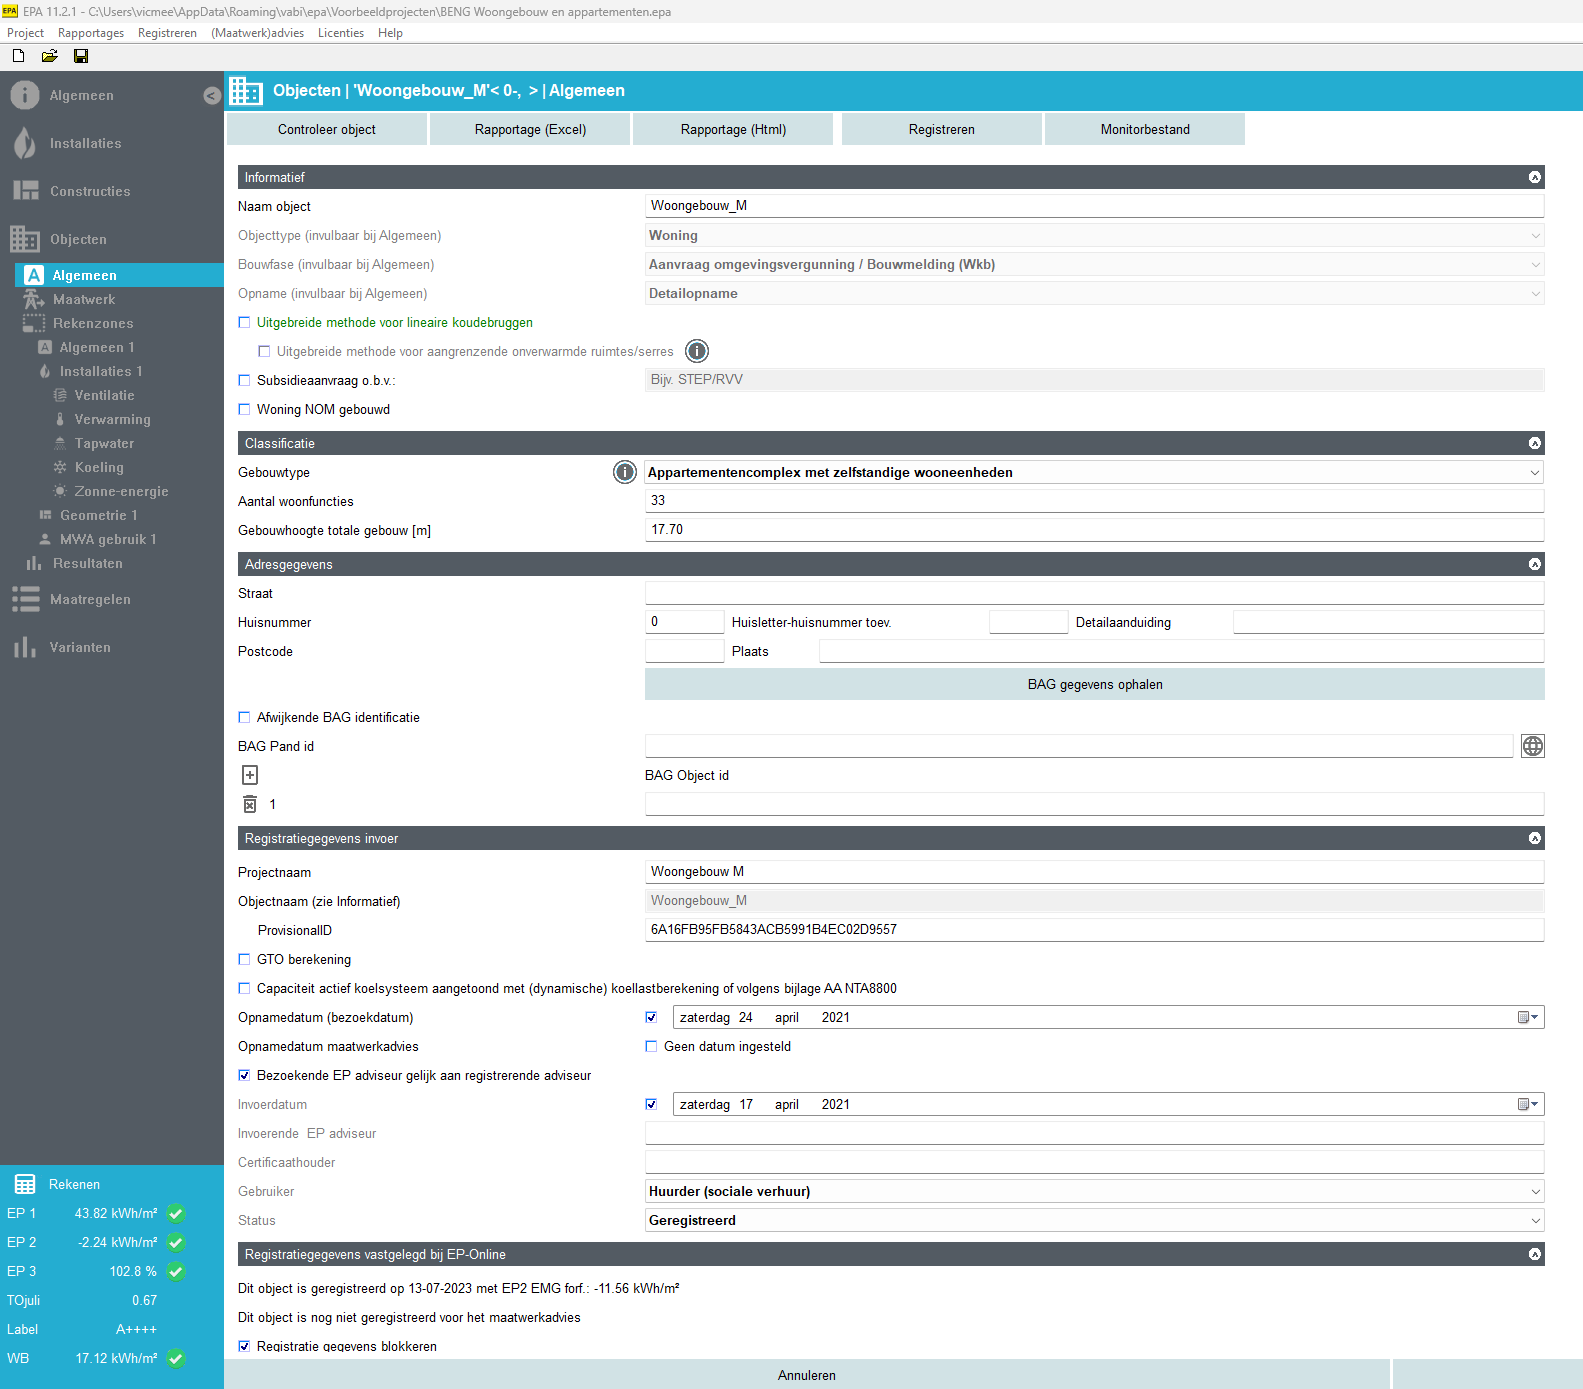Image resolution: width=1583 pixels, height=1389 pixels.
Task: Click the Straat input field
Action: click(1094, 593)
